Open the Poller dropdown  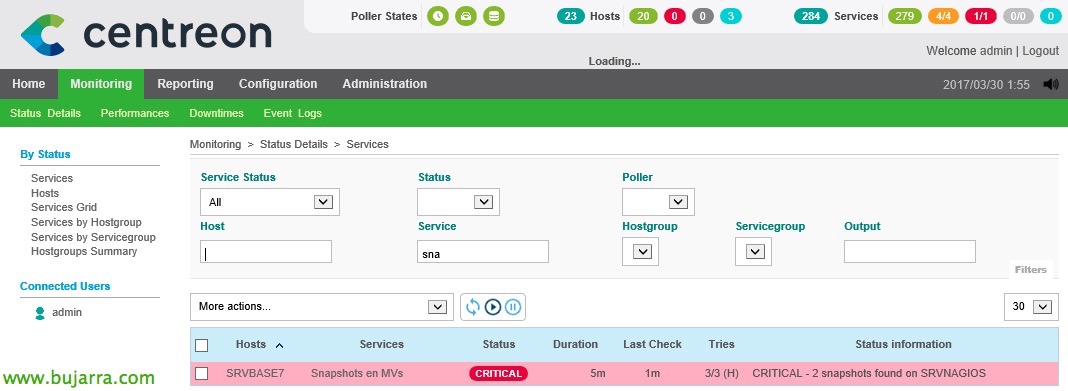click(658, 202)
